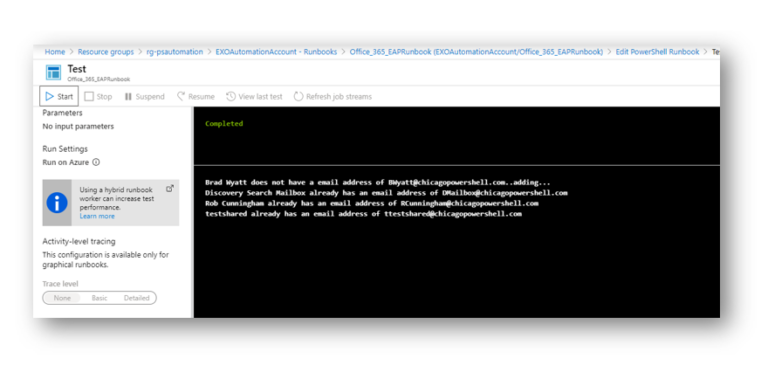
Task: Open View last test clock icon
Action: click(x=231, y=96)
